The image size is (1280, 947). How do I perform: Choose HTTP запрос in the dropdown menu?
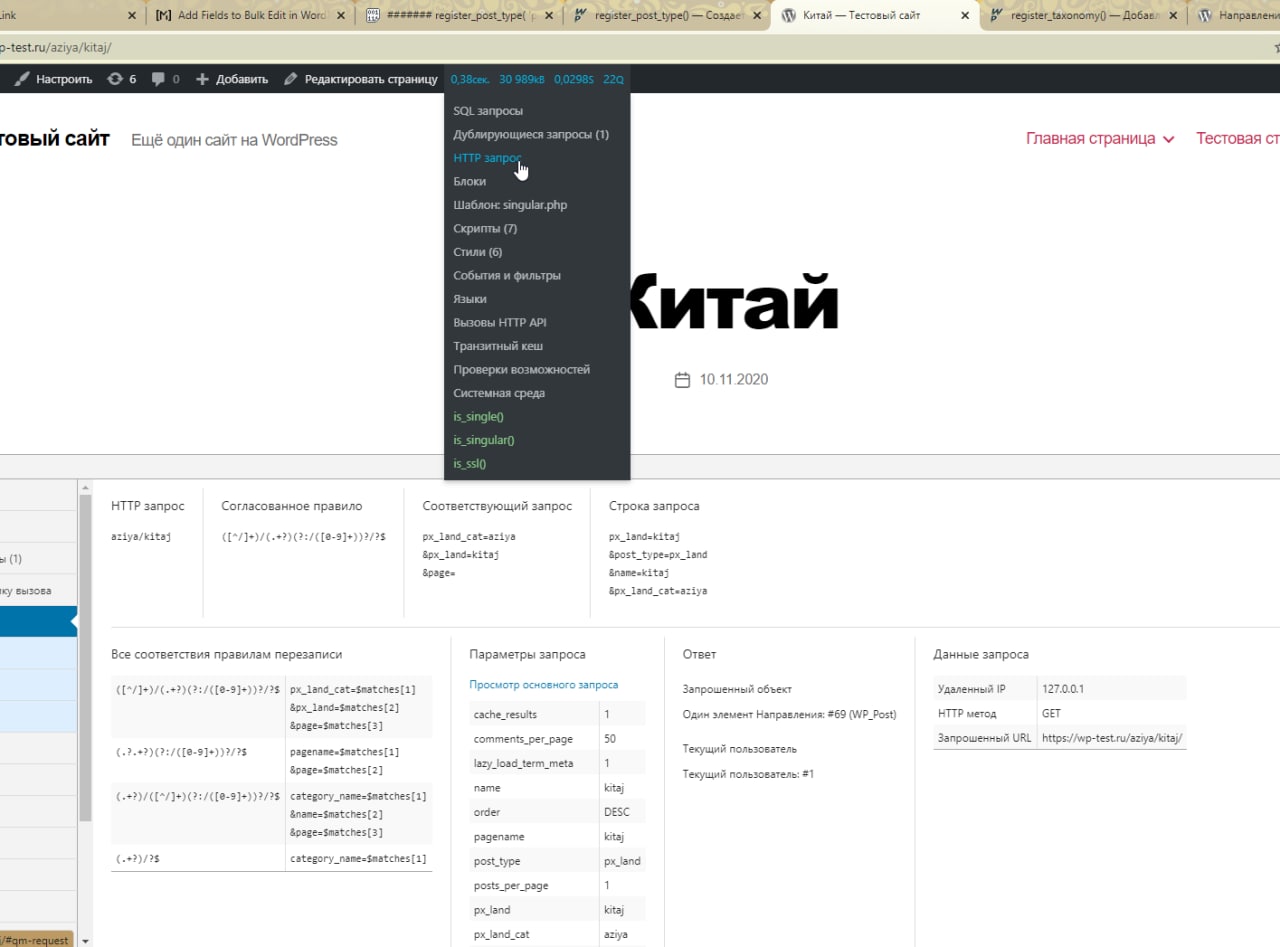coord(487,158)
